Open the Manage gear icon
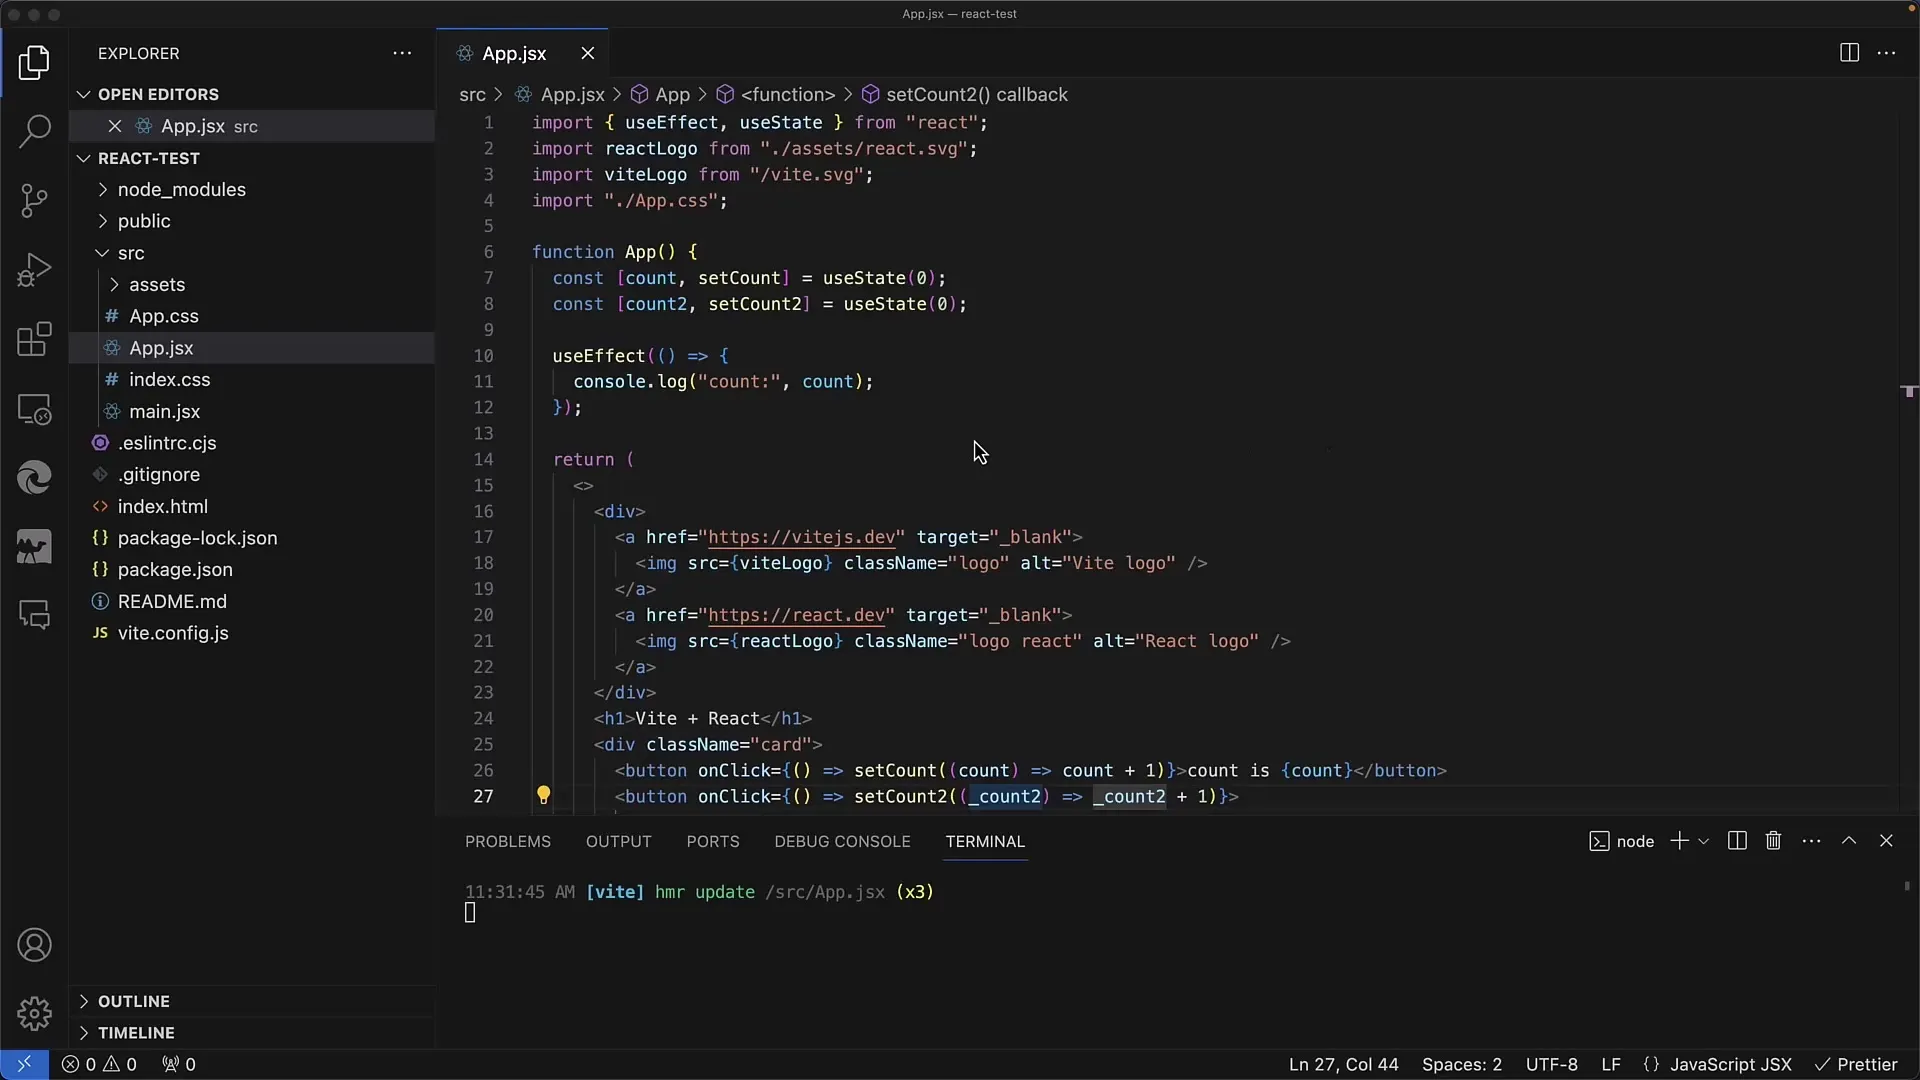 pyautogui.click(x=34, y=1013)
